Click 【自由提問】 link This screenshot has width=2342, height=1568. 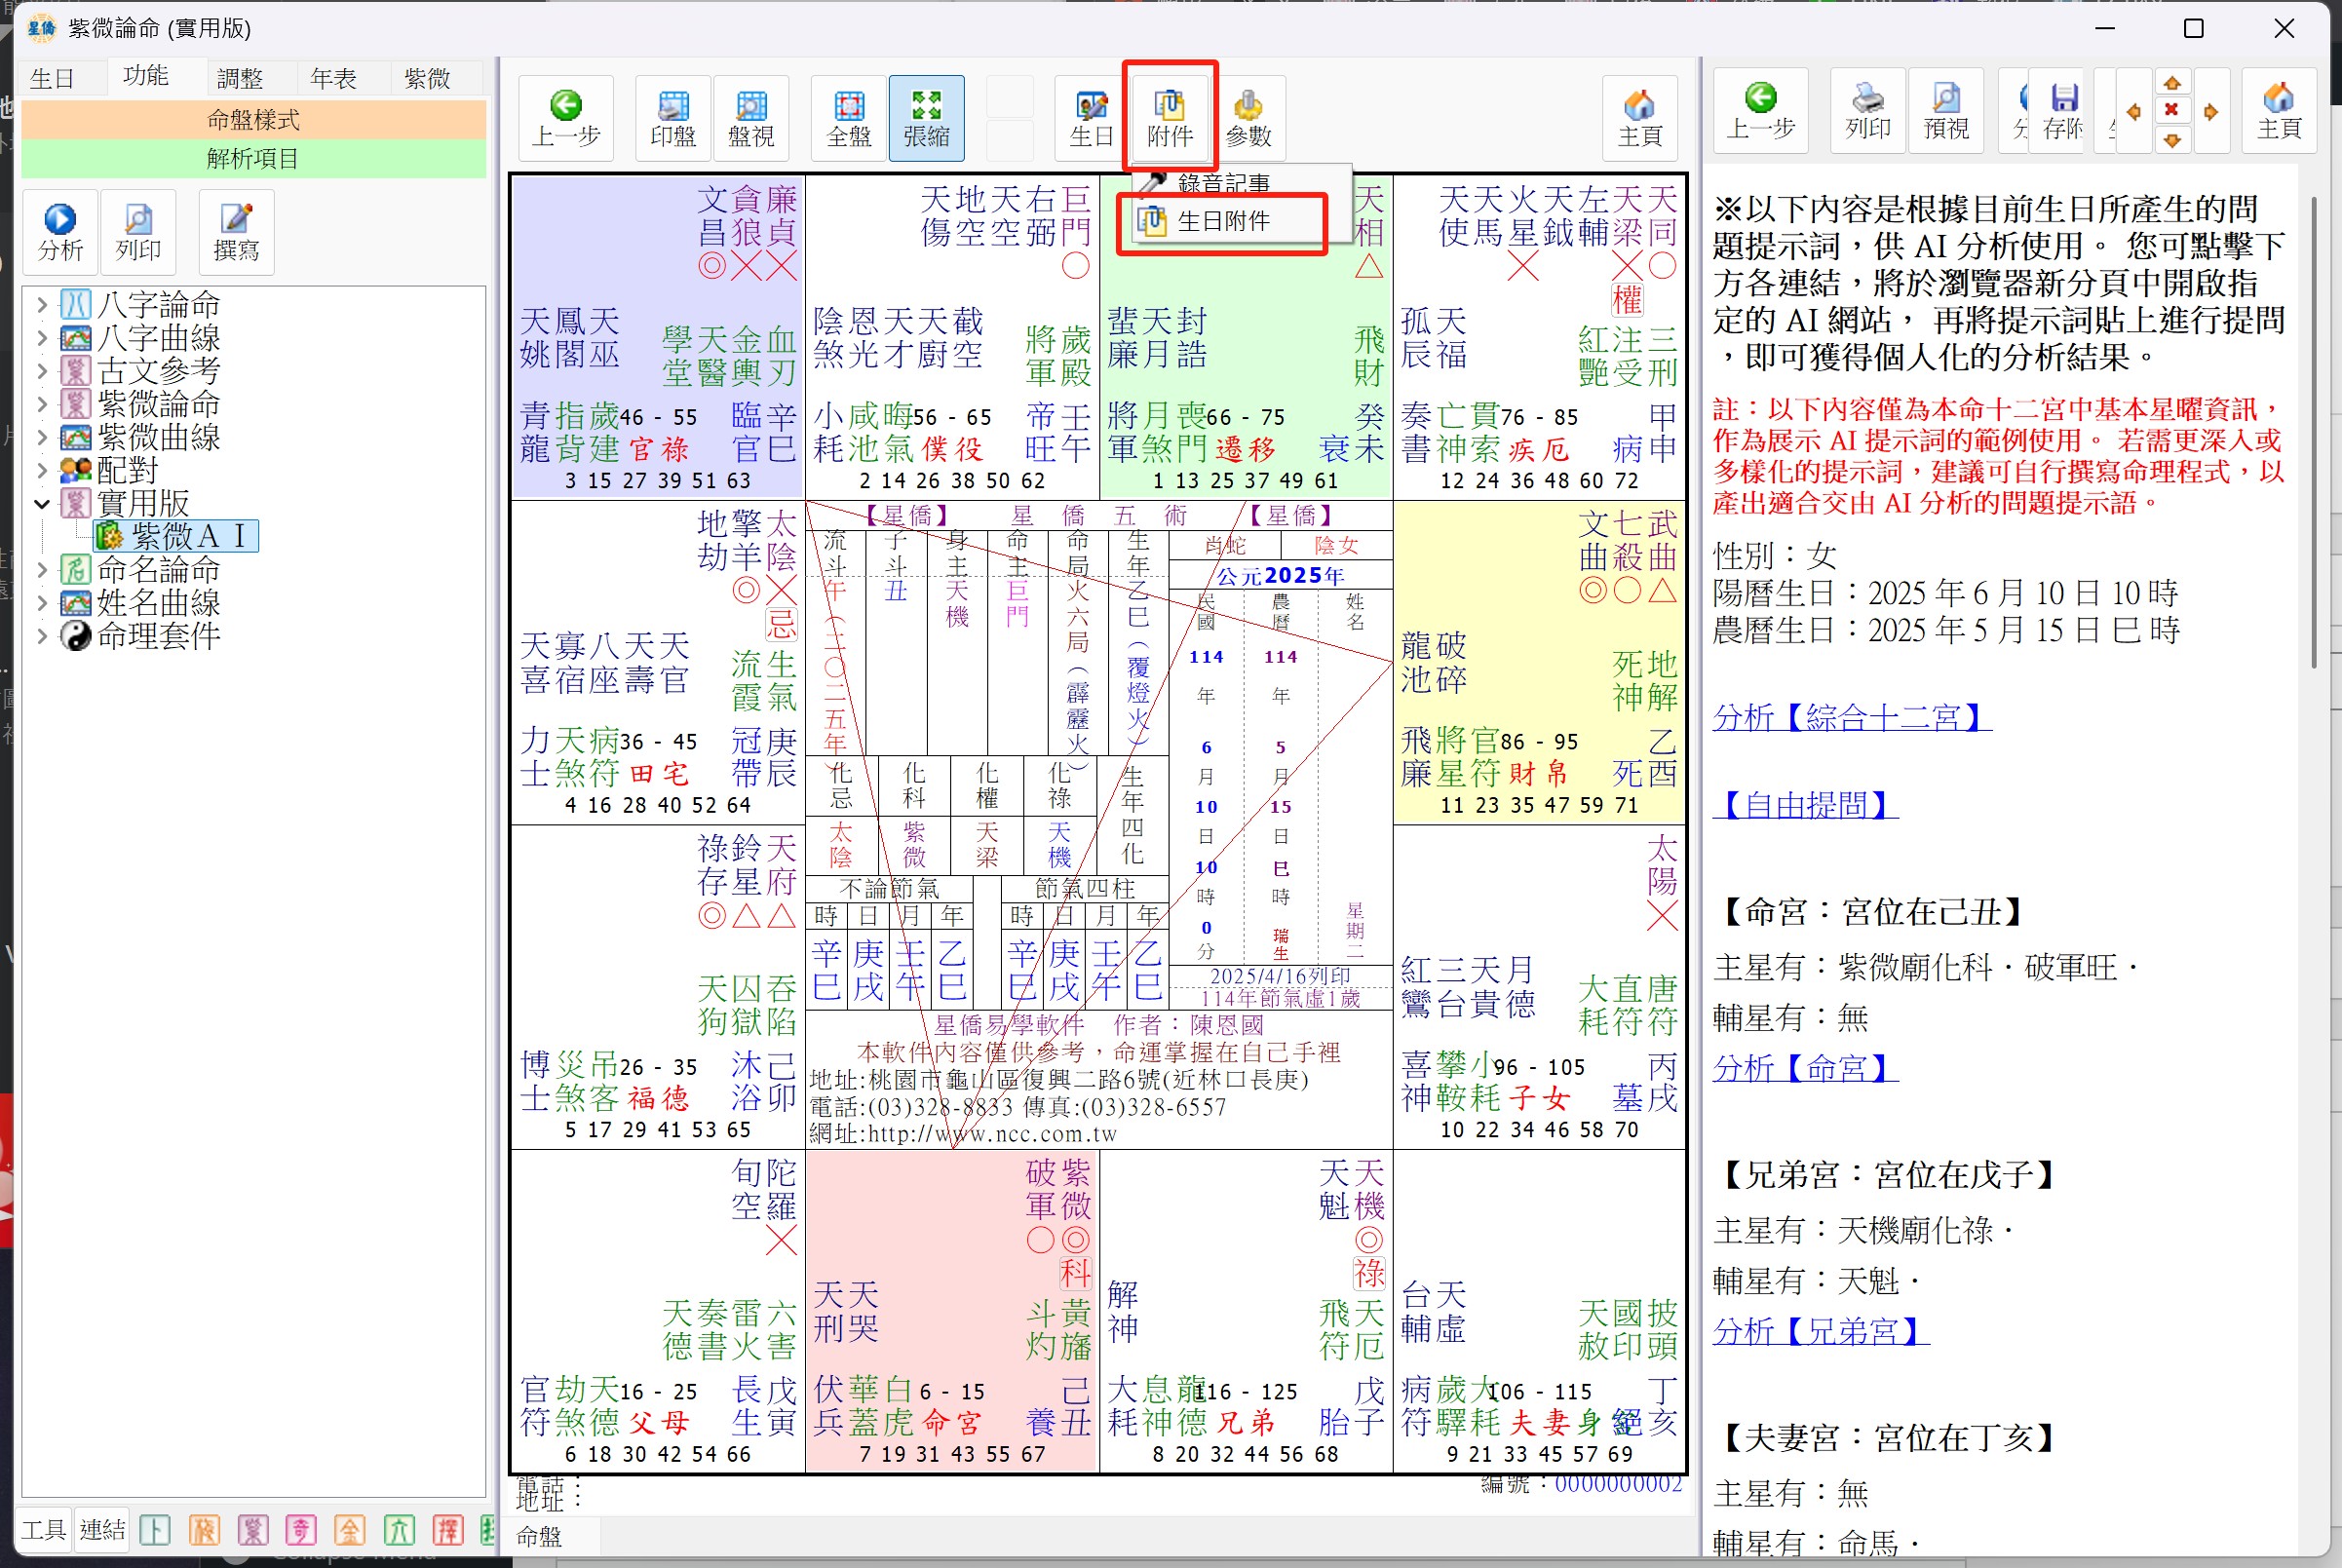tap(1805, 804)
